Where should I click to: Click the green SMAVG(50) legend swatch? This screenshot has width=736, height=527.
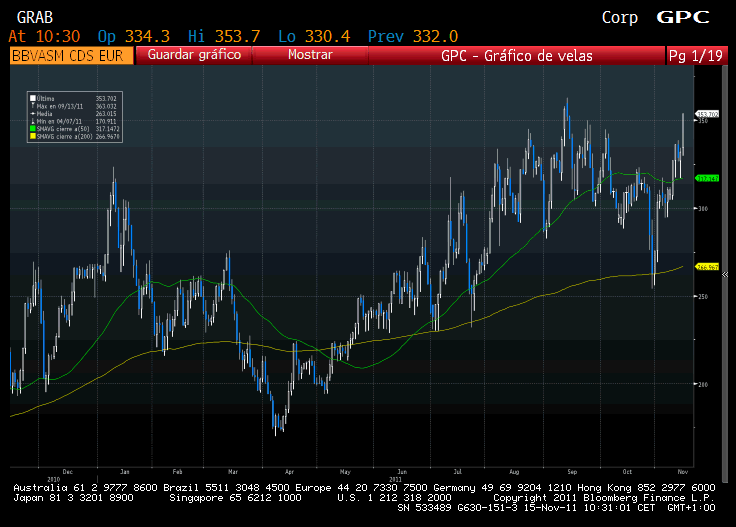tap(33, 129)
